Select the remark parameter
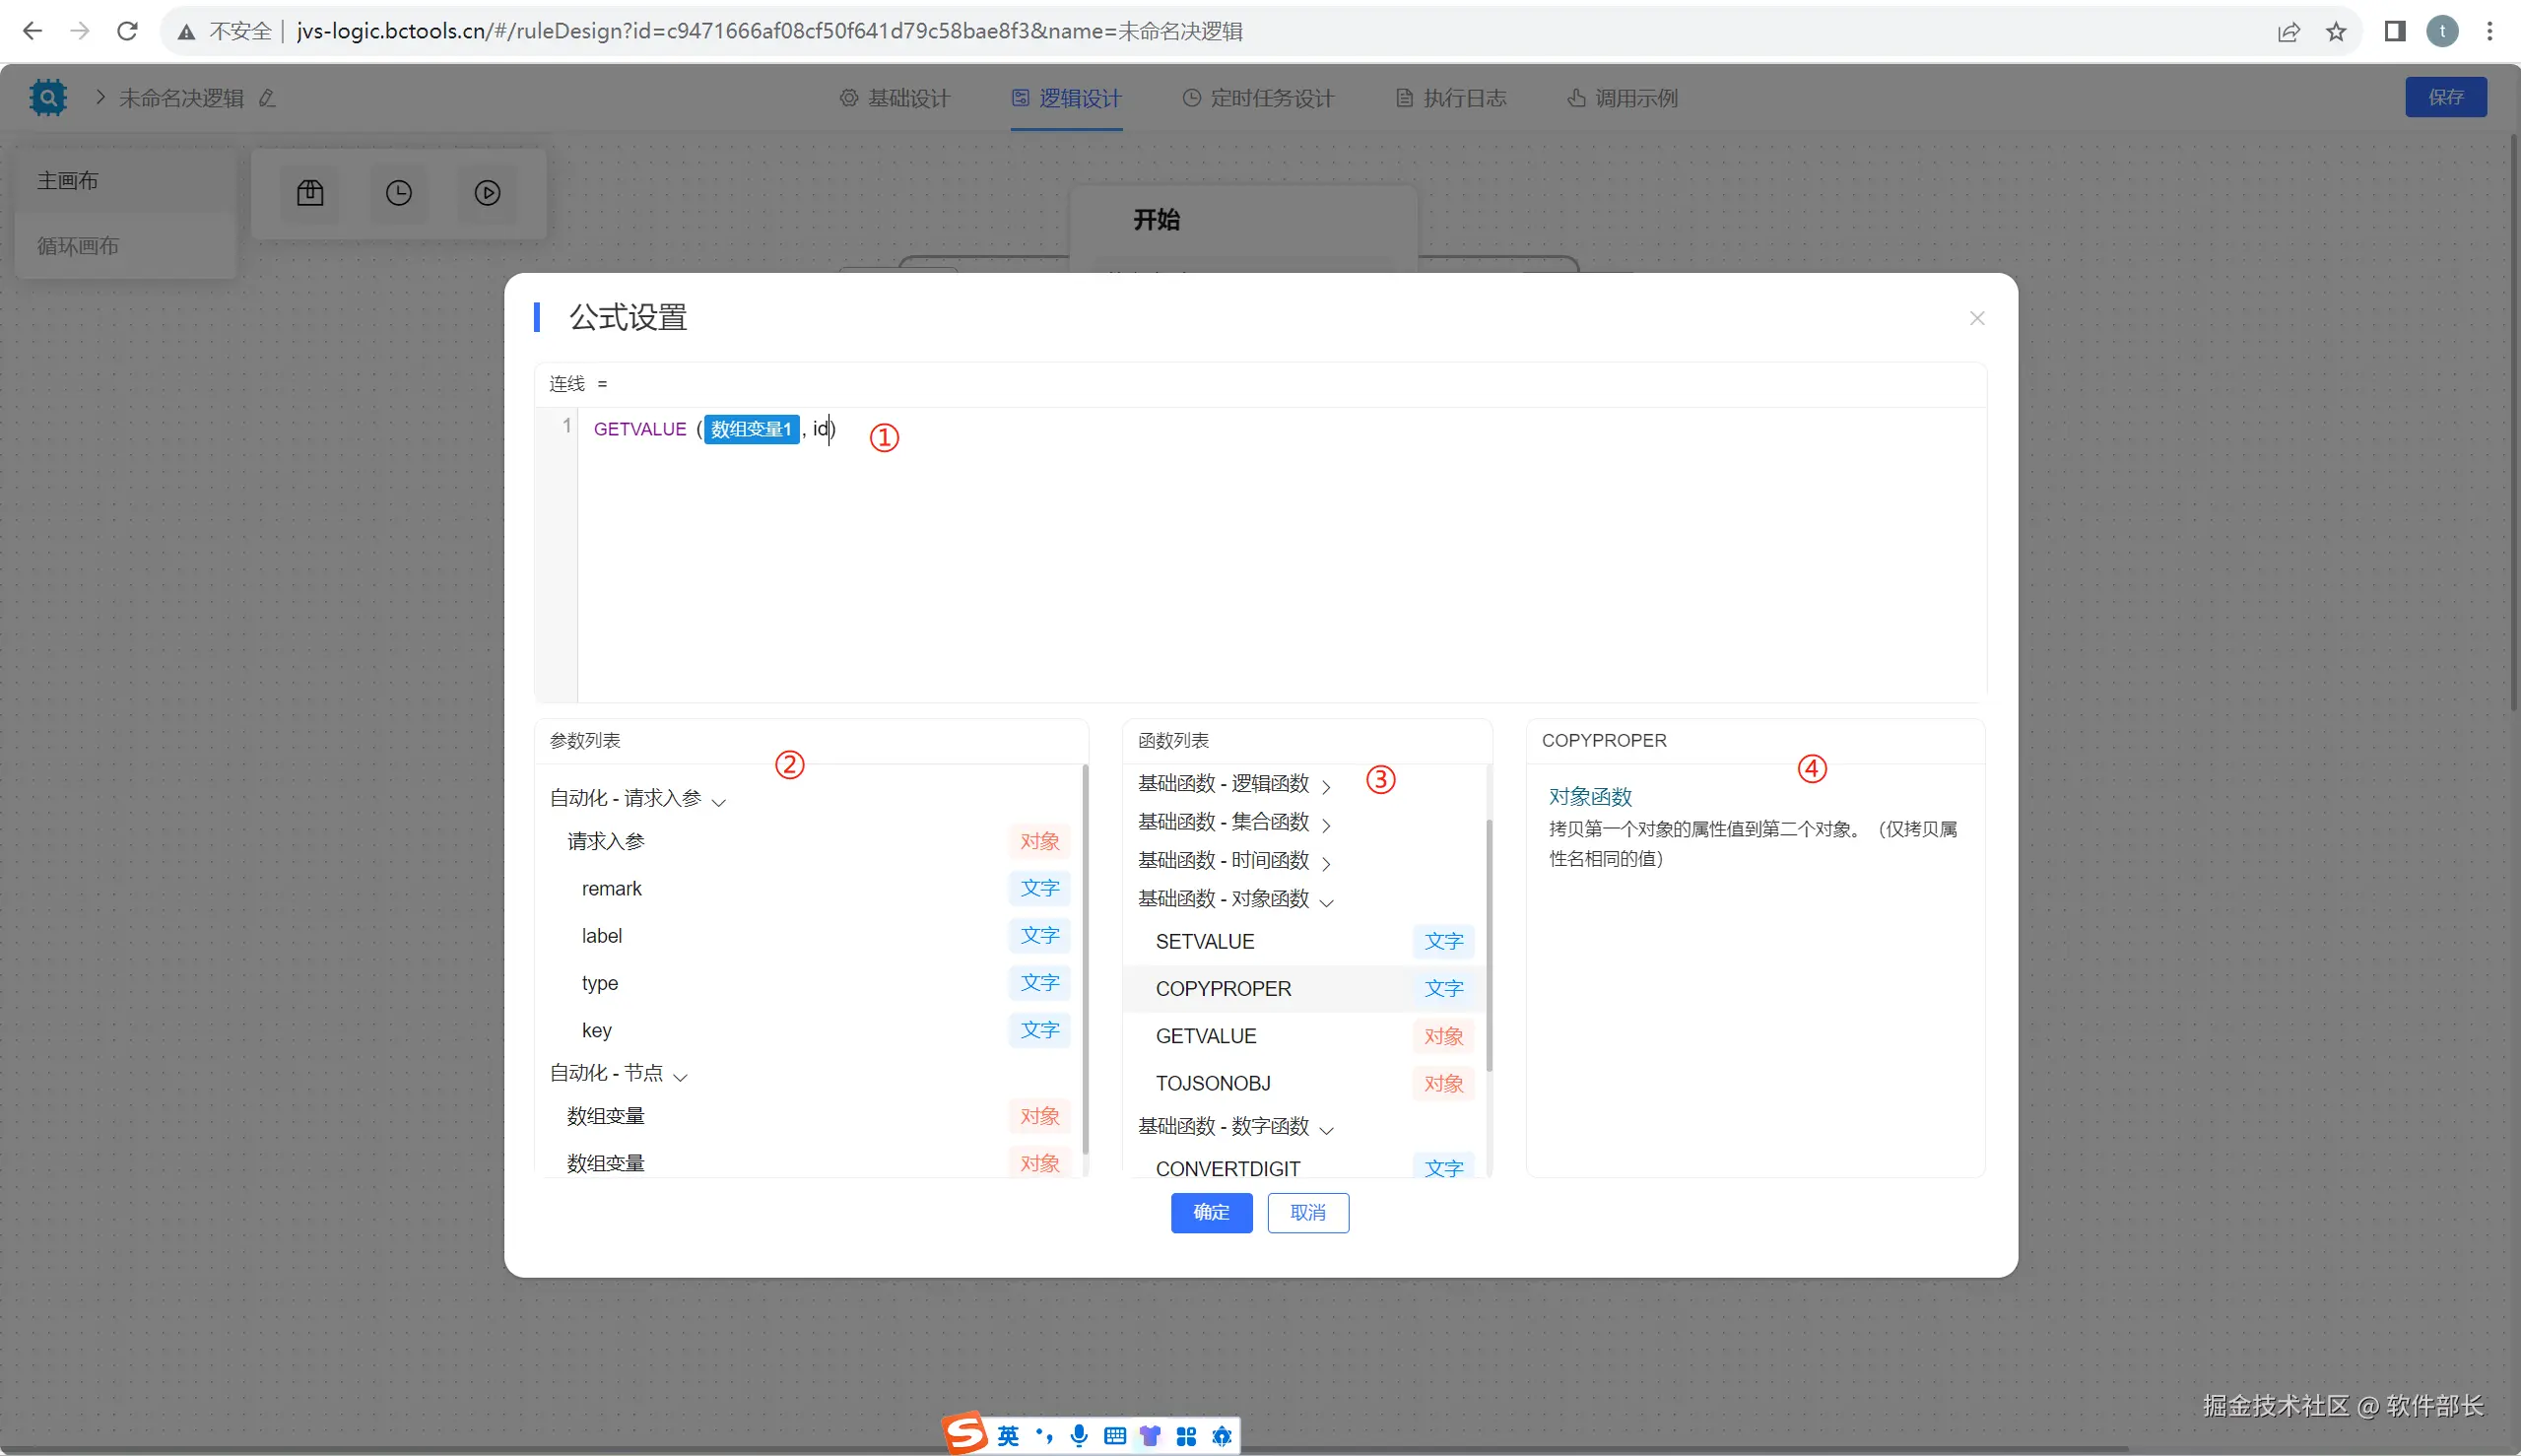Image resolution: width=2521 pixels, height=1456 pixels. 612,888
